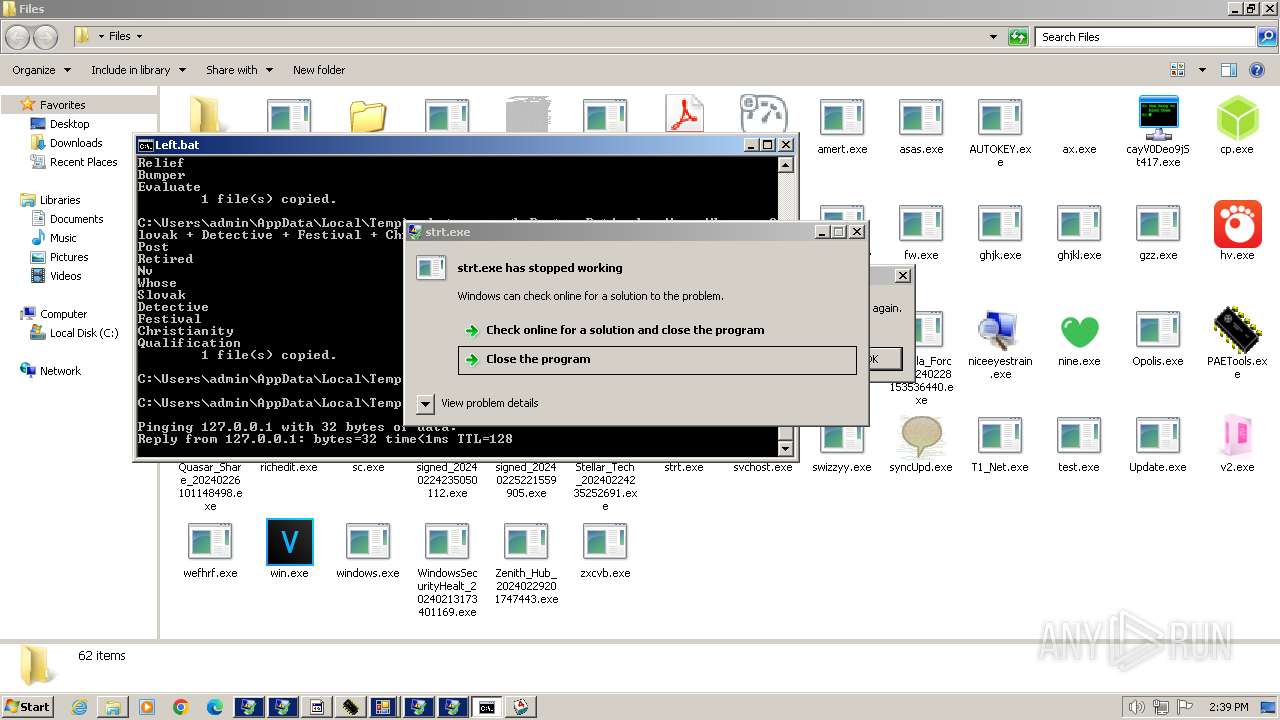Select win.exe icon with V logo
Screen dimensions: 1280x720
tap(289, 542)
